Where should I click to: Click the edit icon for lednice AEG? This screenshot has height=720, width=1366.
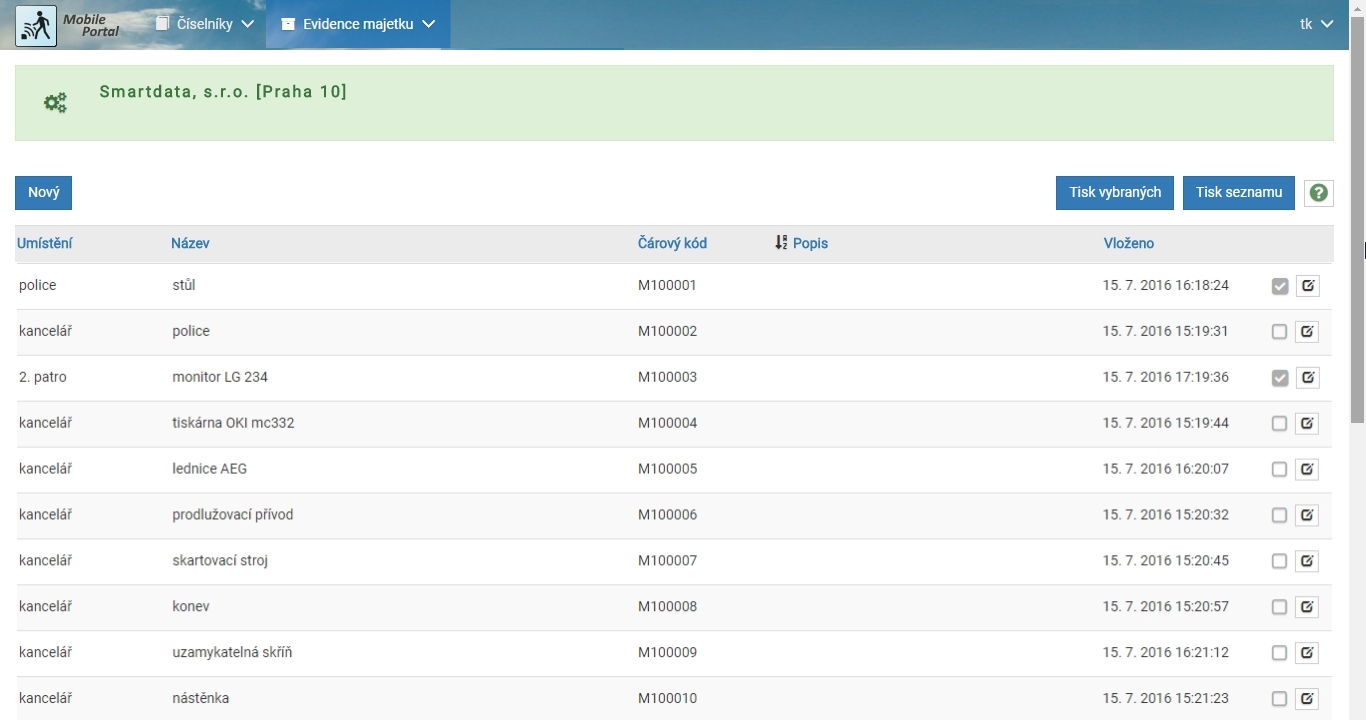point(1307,470)
